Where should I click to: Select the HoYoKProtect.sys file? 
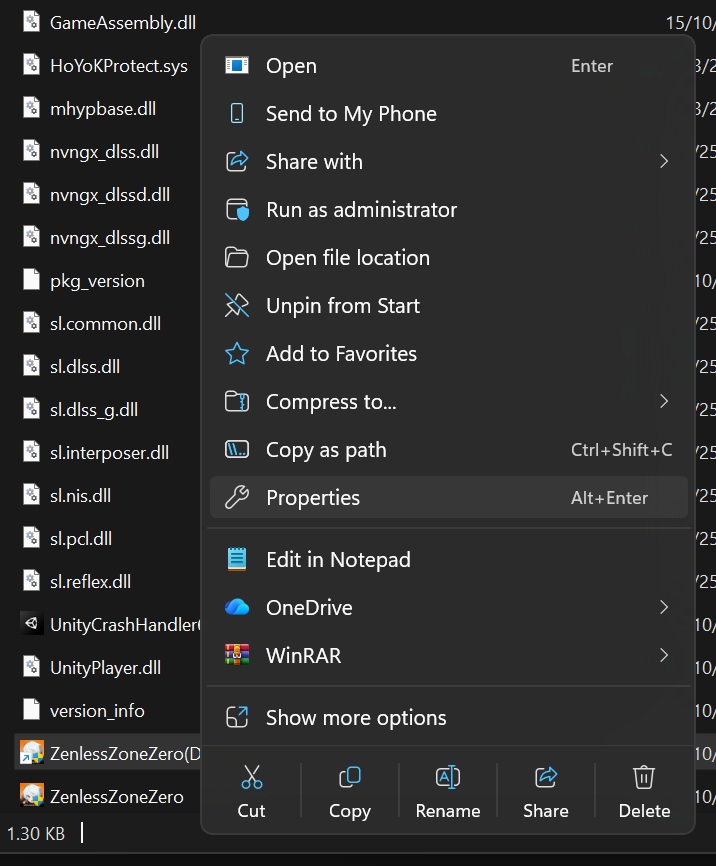point(118,66)
